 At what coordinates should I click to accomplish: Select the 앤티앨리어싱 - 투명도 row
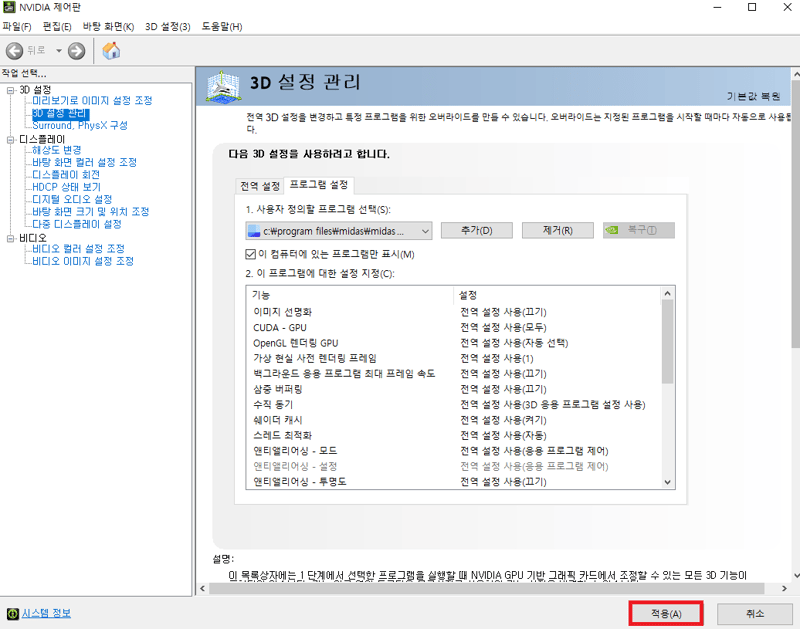pyautogui.click(x=454, y=482)
